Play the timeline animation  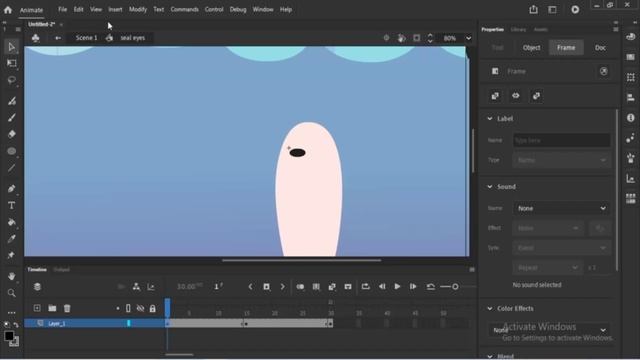(397, 287)
